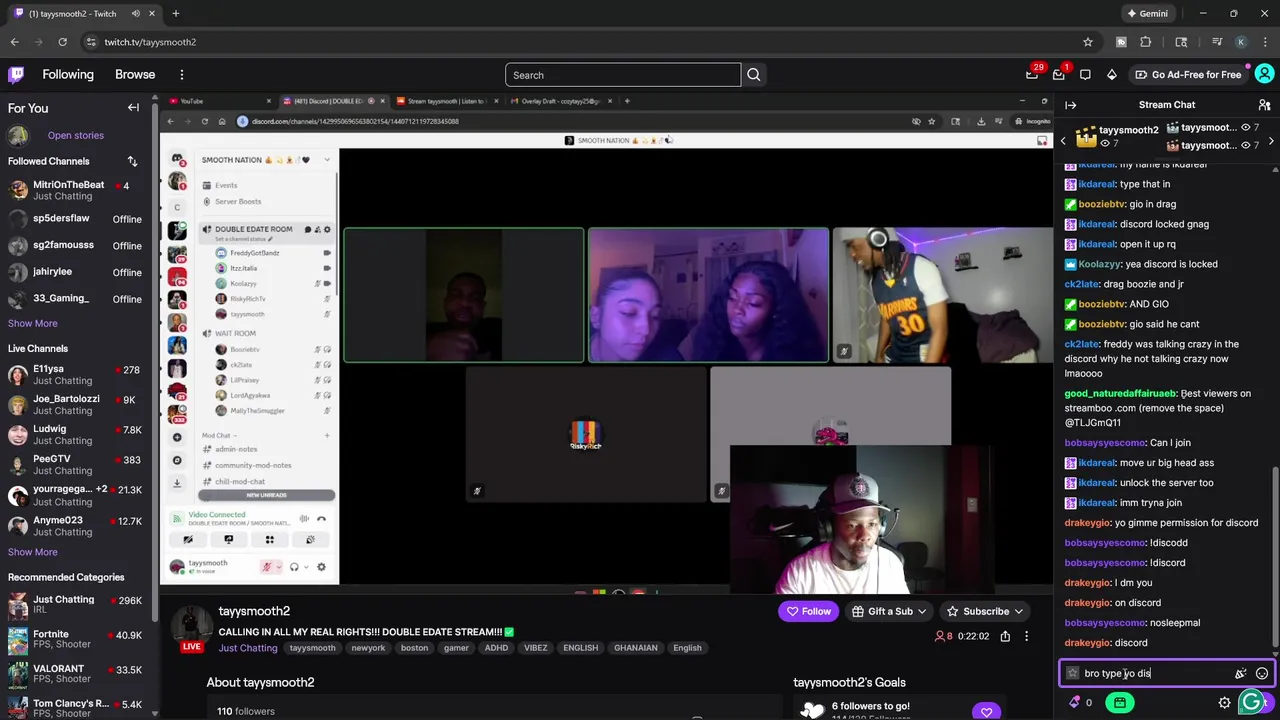This screenshot has height=720, width=1280.
Task: Reload the page in Chrome
Action: (62, 42)
